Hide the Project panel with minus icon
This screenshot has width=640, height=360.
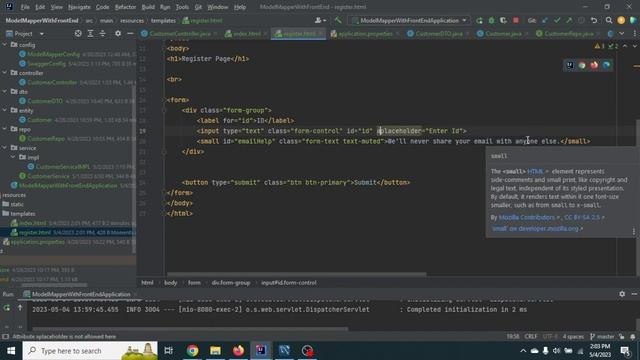pyautogui.click(x=130, y=33)
